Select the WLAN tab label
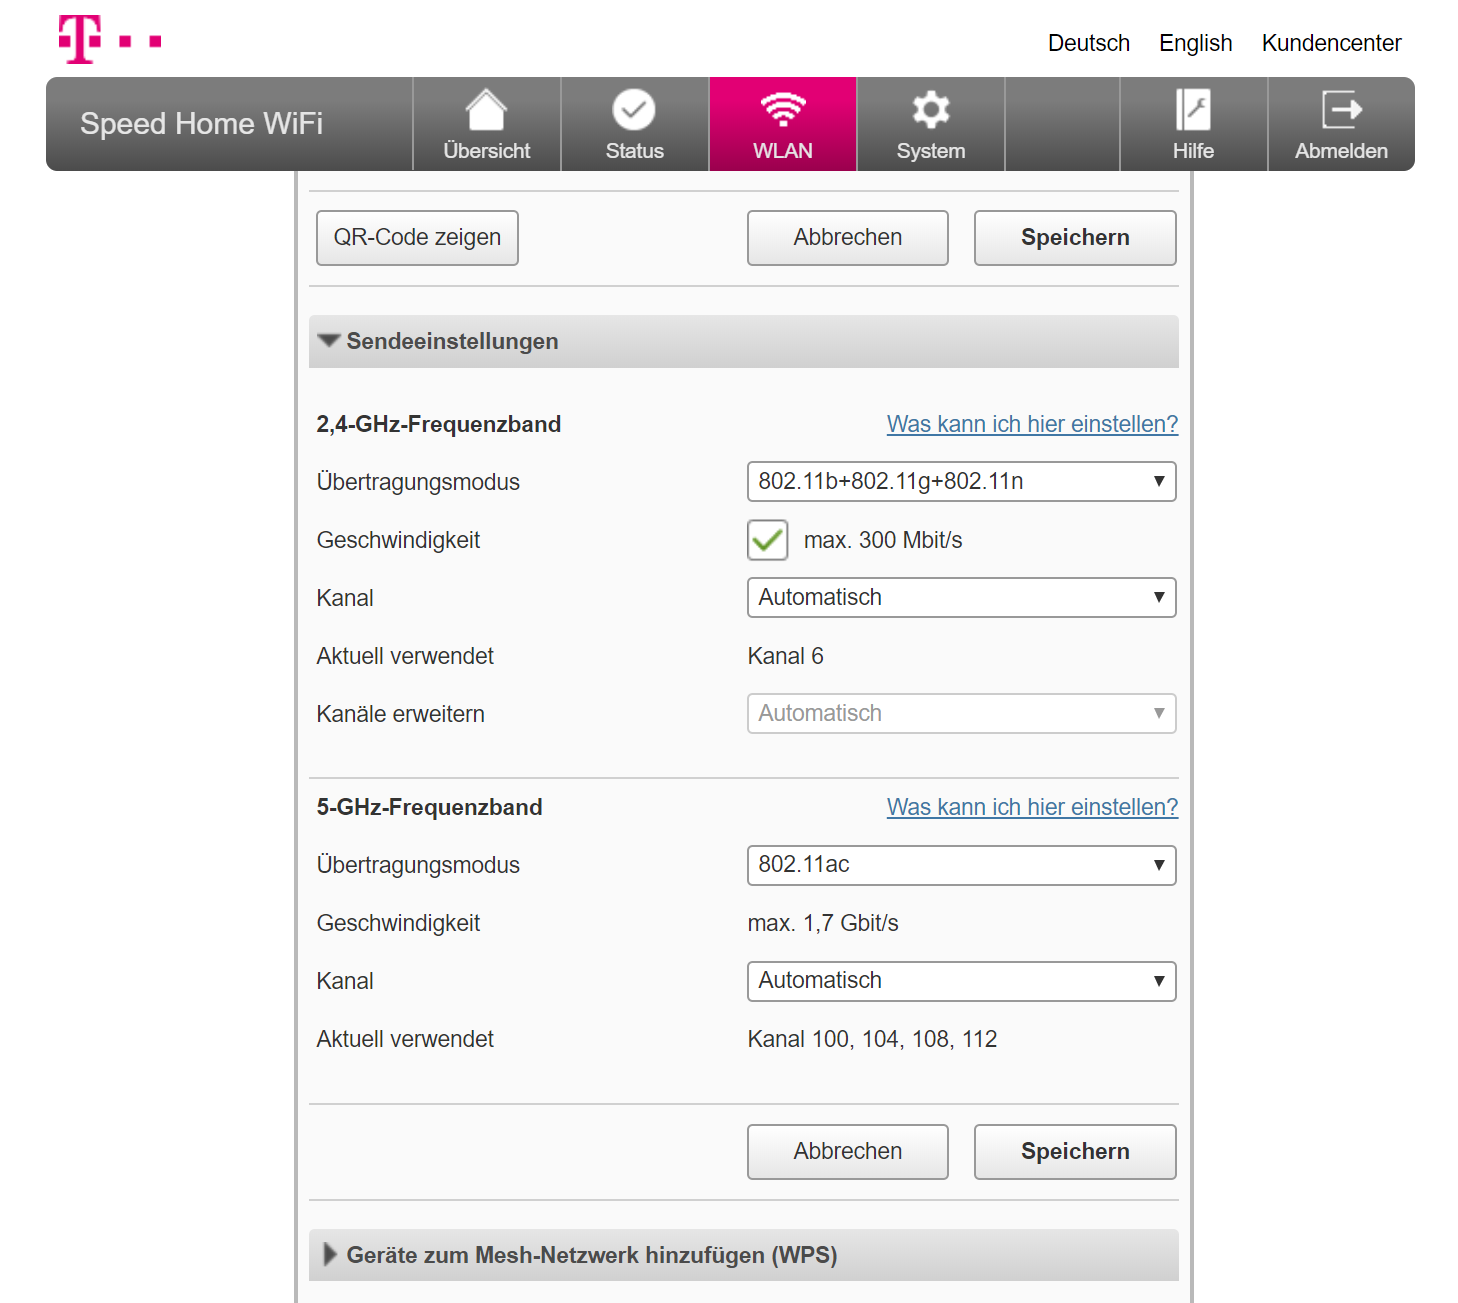 783,151
